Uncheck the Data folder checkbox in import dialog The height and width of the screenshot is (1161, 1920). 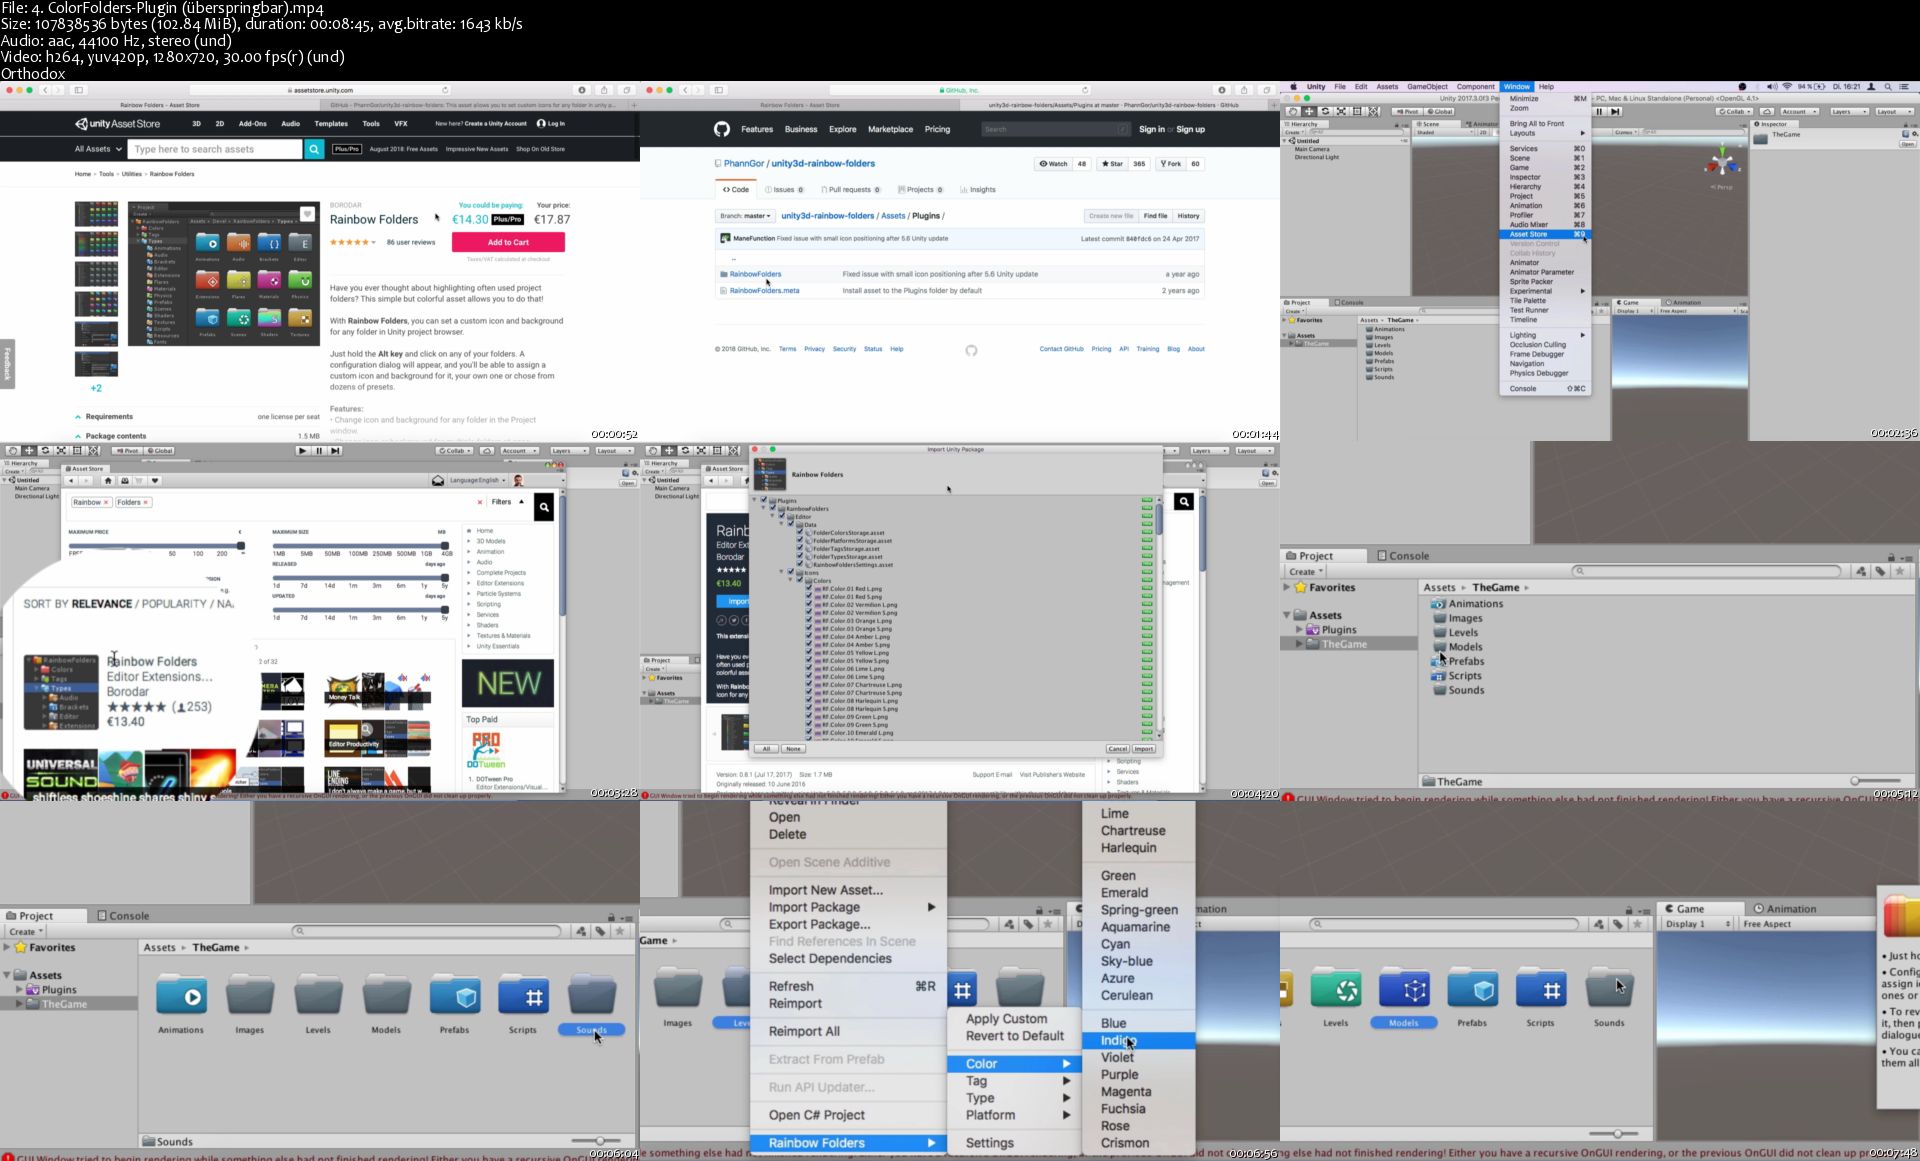790,524
